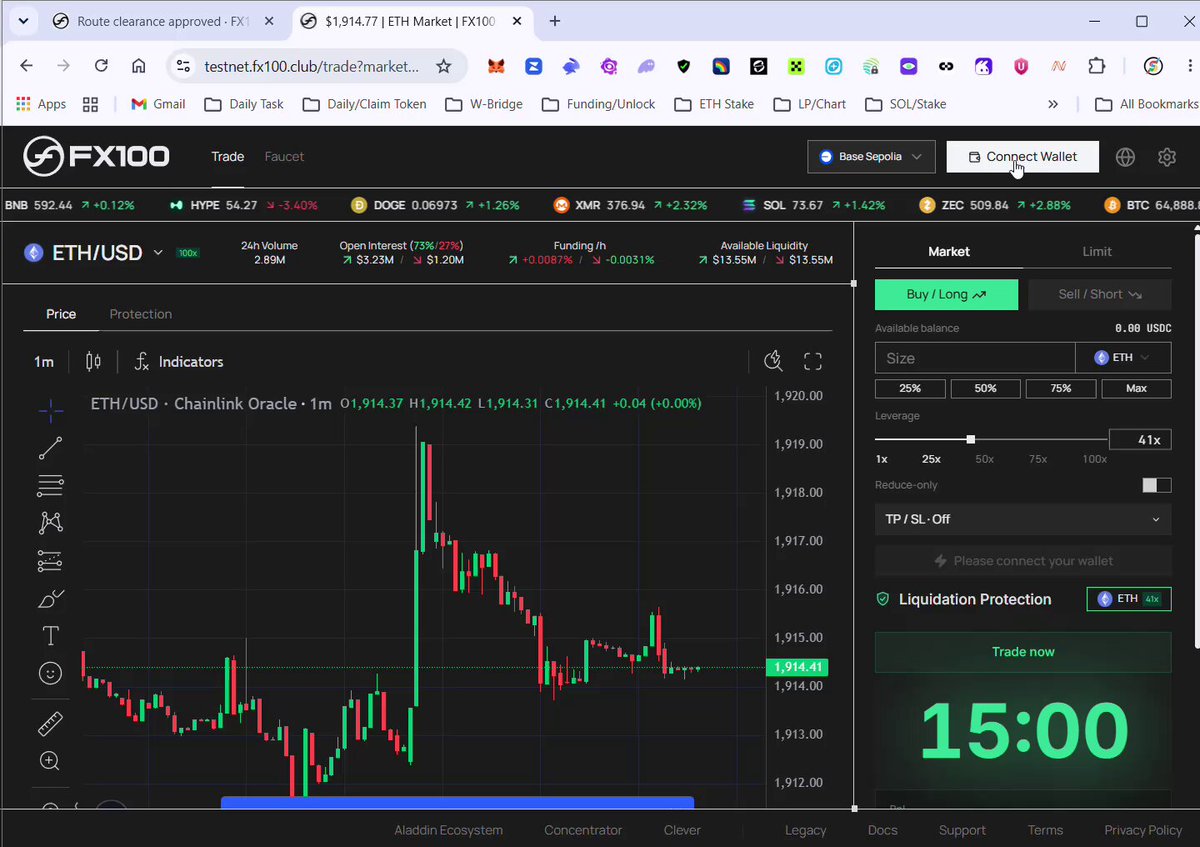Select the brush drawing tool
Screen dimensions: 1200x847
pyautogui.click(x=50, y=598)
